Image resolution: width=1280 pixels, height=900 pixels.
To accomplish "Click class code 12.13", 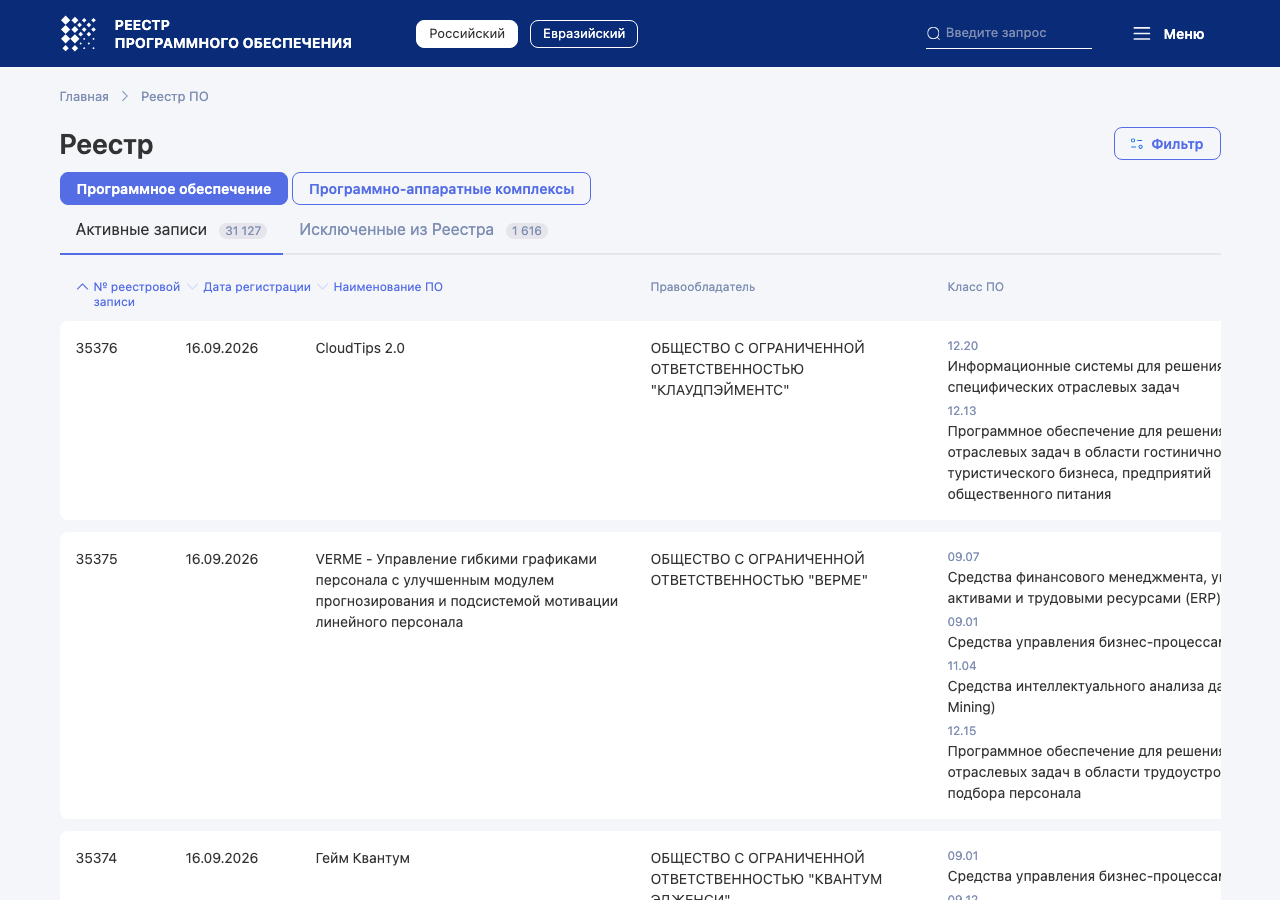I will pyautogui.click(x=962, y=411).
